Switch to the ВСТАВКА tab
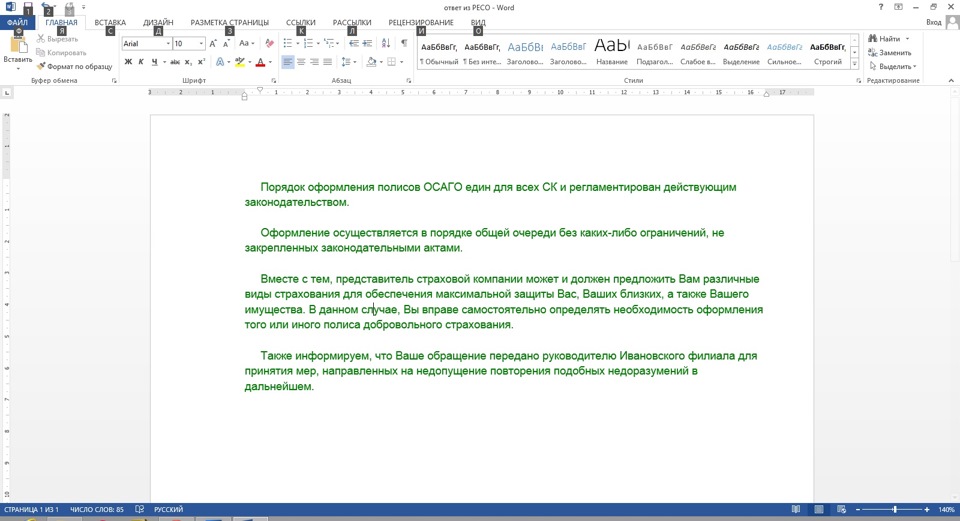960x521 pixels. [x=110, y=23]
